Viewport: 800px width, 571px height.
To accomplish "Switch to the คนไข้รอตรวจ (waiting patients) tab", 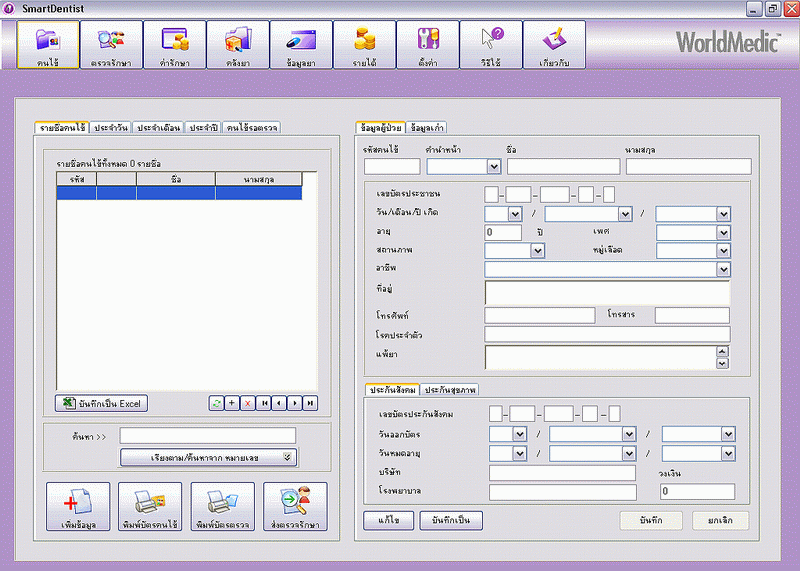I will tap(252, 128).
